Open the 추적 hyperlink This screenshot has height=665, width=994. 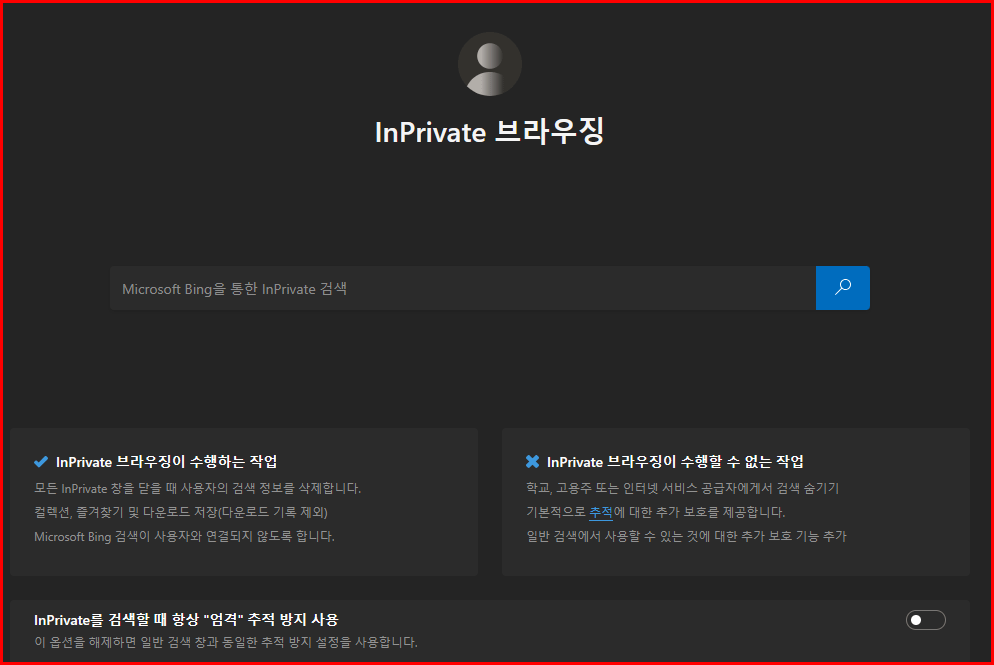click(601, 512)
